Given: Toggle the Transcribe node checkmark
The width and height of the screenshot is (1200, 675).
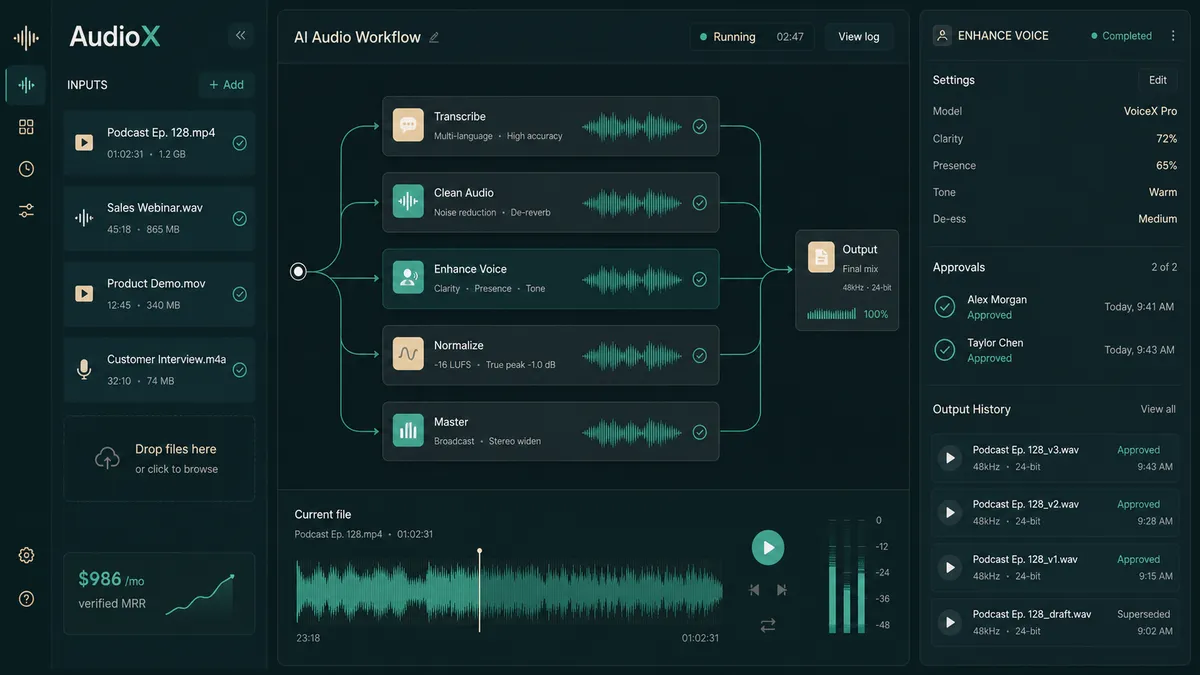Looking at the screenshot, I should tap(700, 126).
